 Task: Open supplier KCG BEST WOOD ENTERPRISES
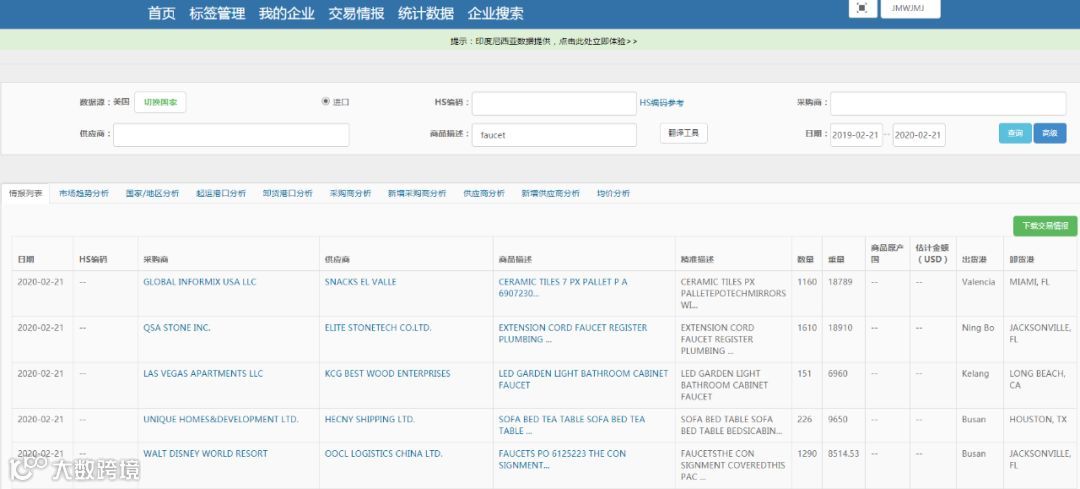pos(388,373)
